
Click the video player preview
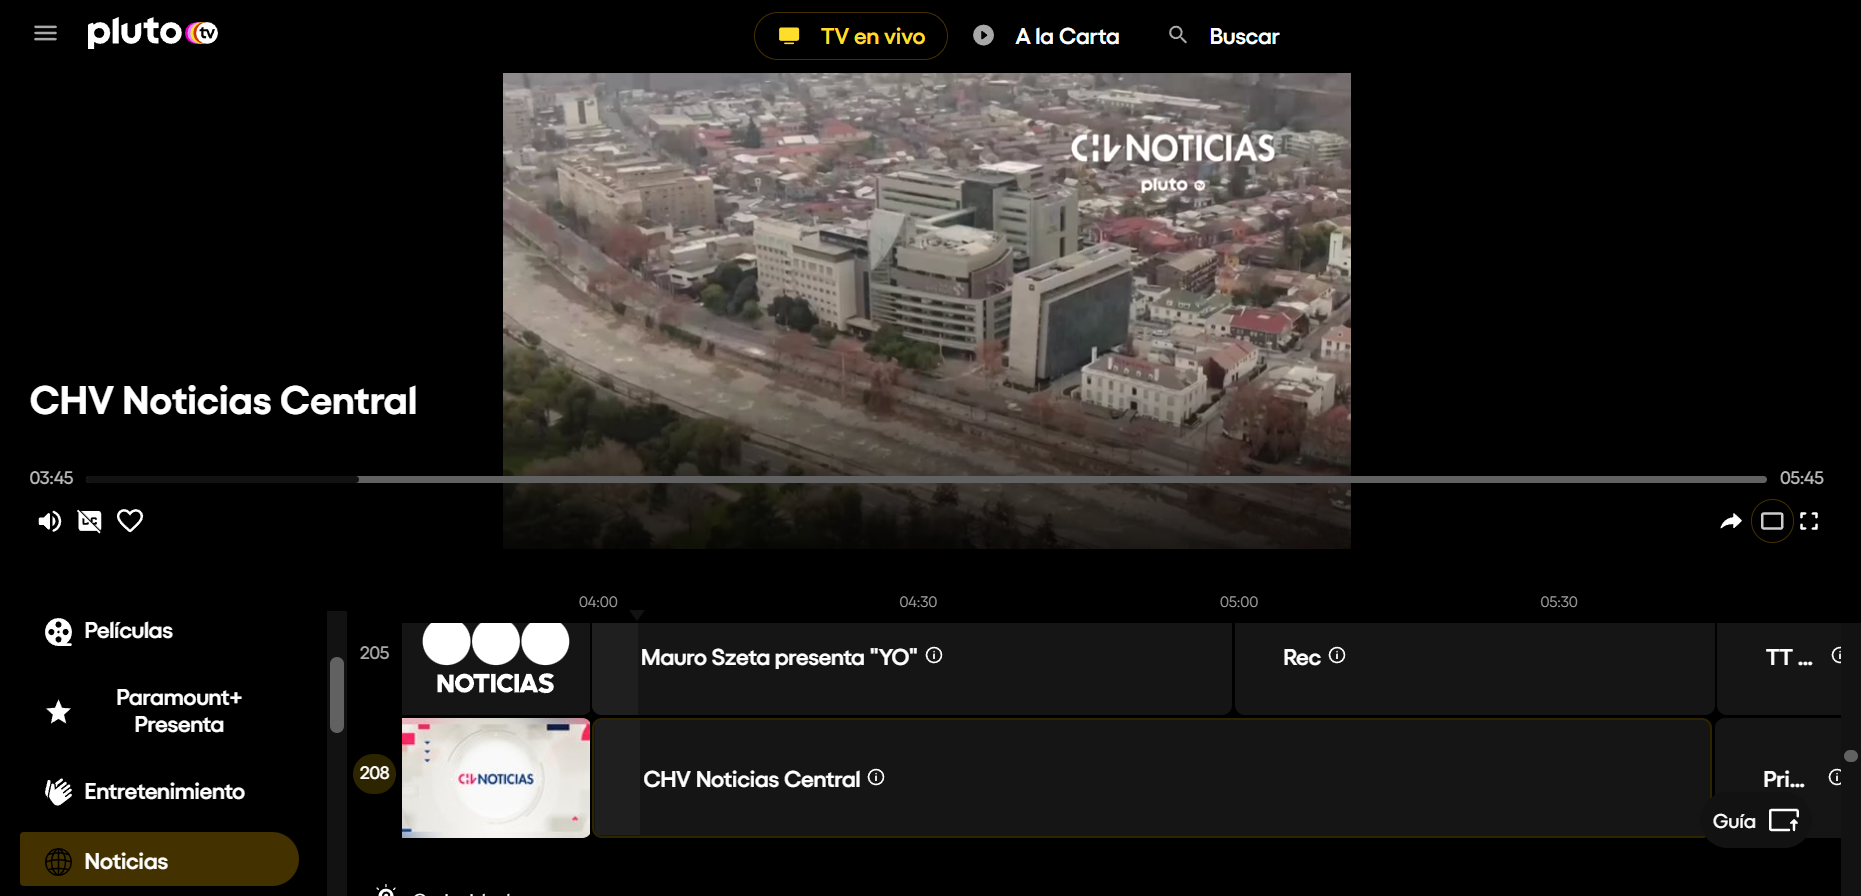(x=927, y=310)
